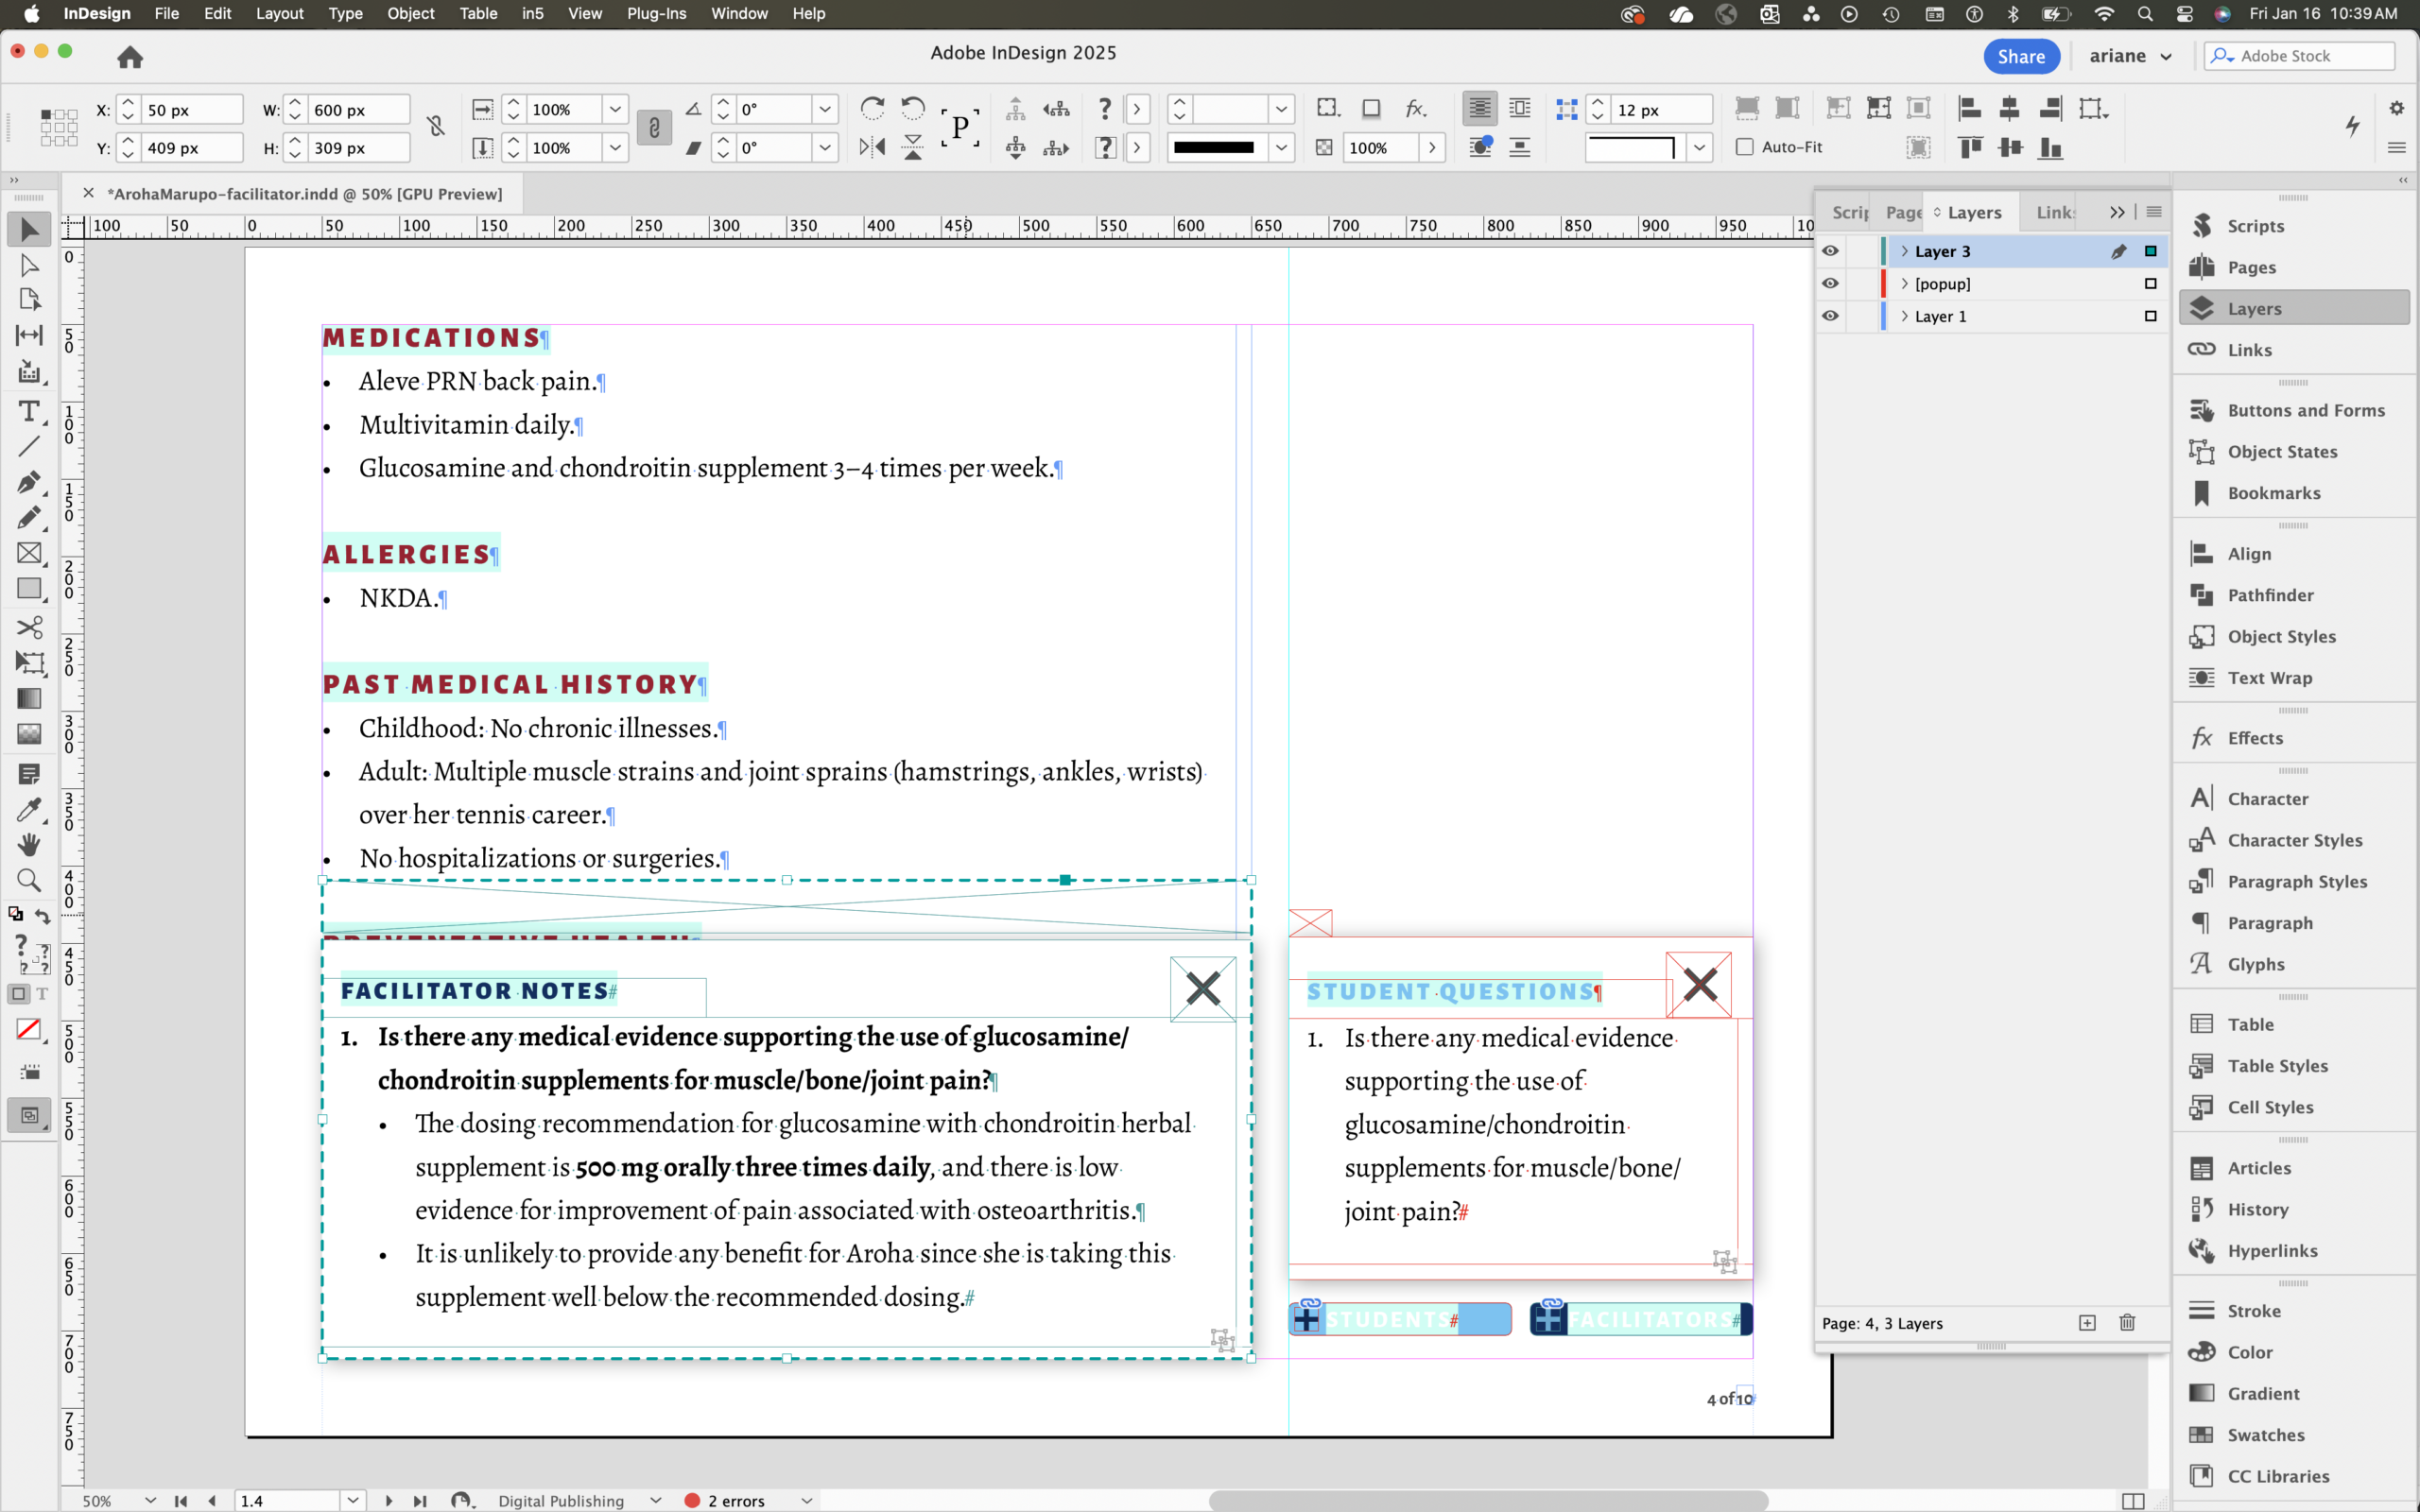Click the Delete layer trash icon
2420x1512 pixels.
pyautogui.click(x=2127, y=1323)
